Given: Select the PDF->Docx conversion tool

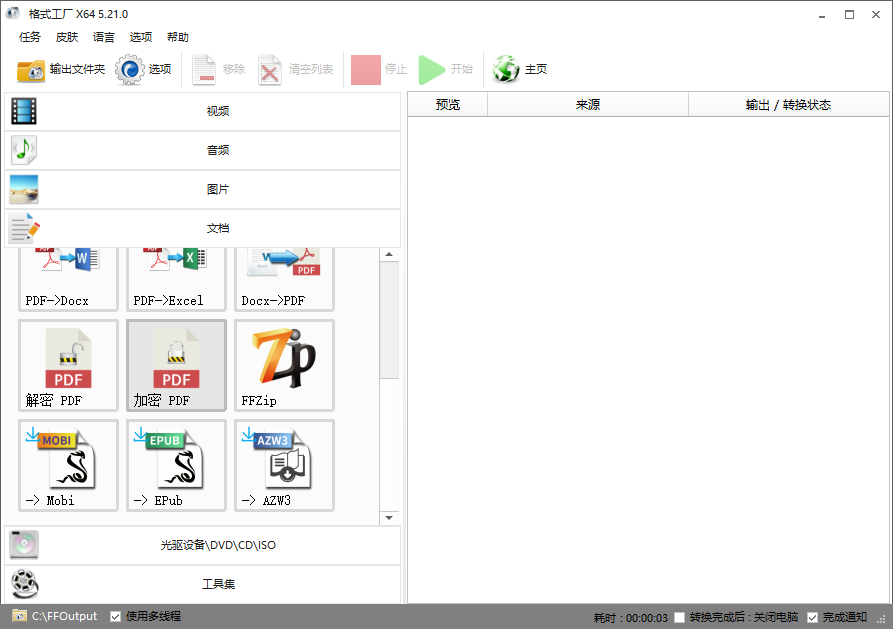Looking at the screenshot, I should 67,279.
